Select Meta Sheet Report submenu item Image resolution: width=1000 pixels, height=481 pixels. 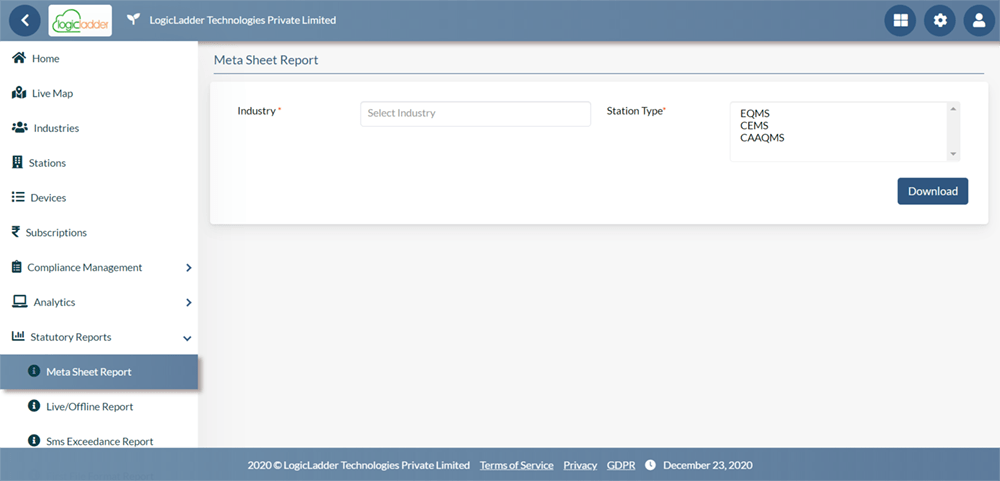tap(99, 372)
